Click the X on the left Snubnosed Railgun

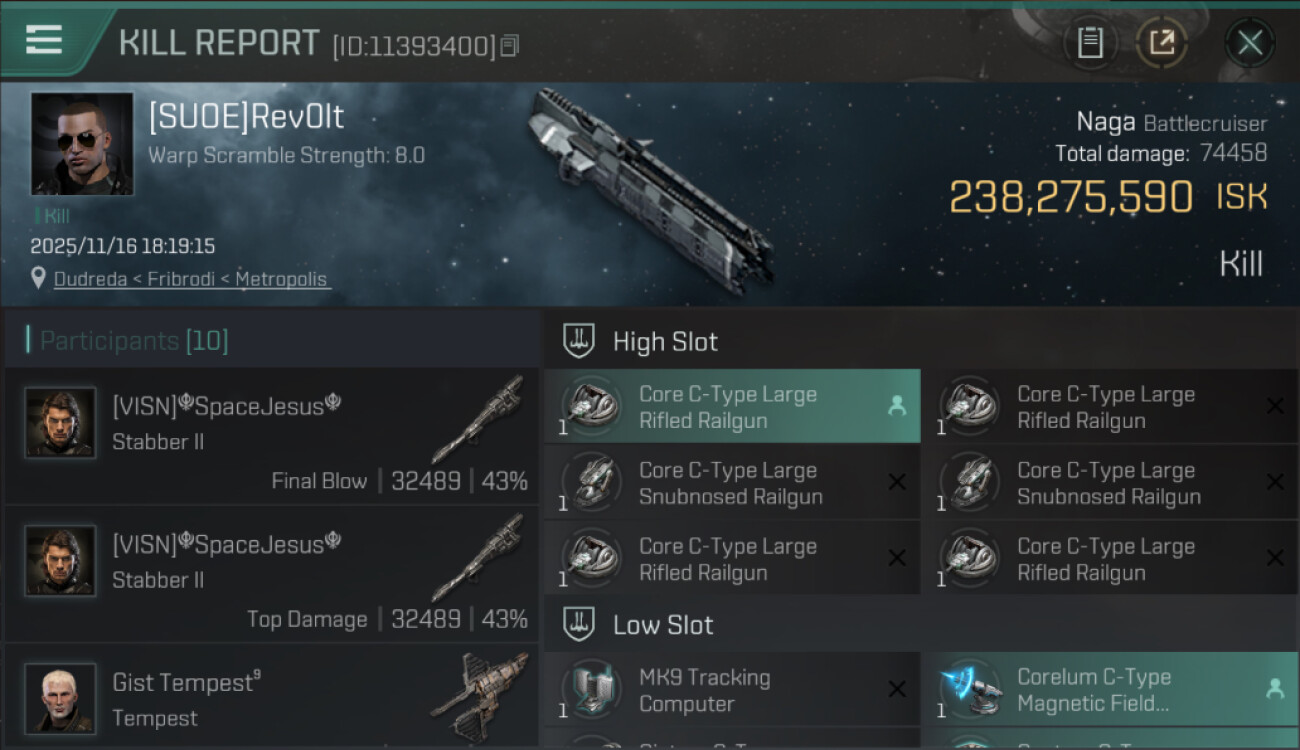tap(897, 483)
